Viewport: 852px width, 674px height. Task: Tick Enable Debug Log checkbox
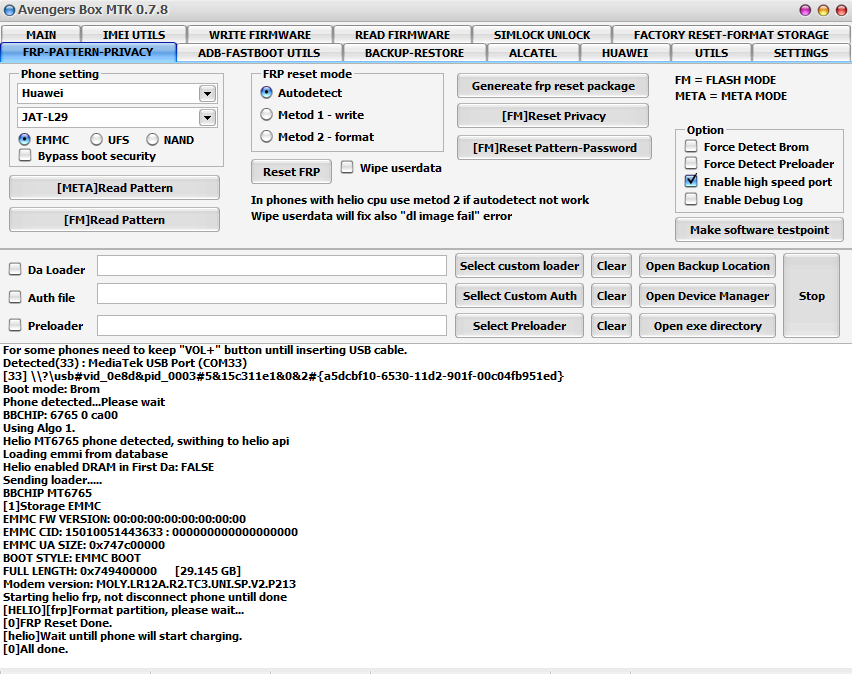(x=691, y=199)
